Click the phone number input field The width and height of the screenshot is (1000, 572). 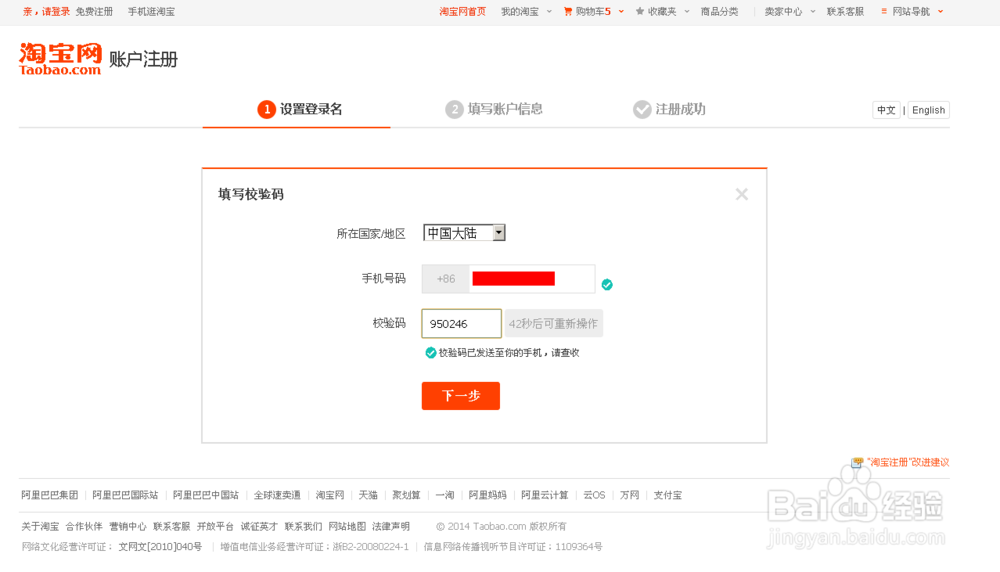coord(532,279)
